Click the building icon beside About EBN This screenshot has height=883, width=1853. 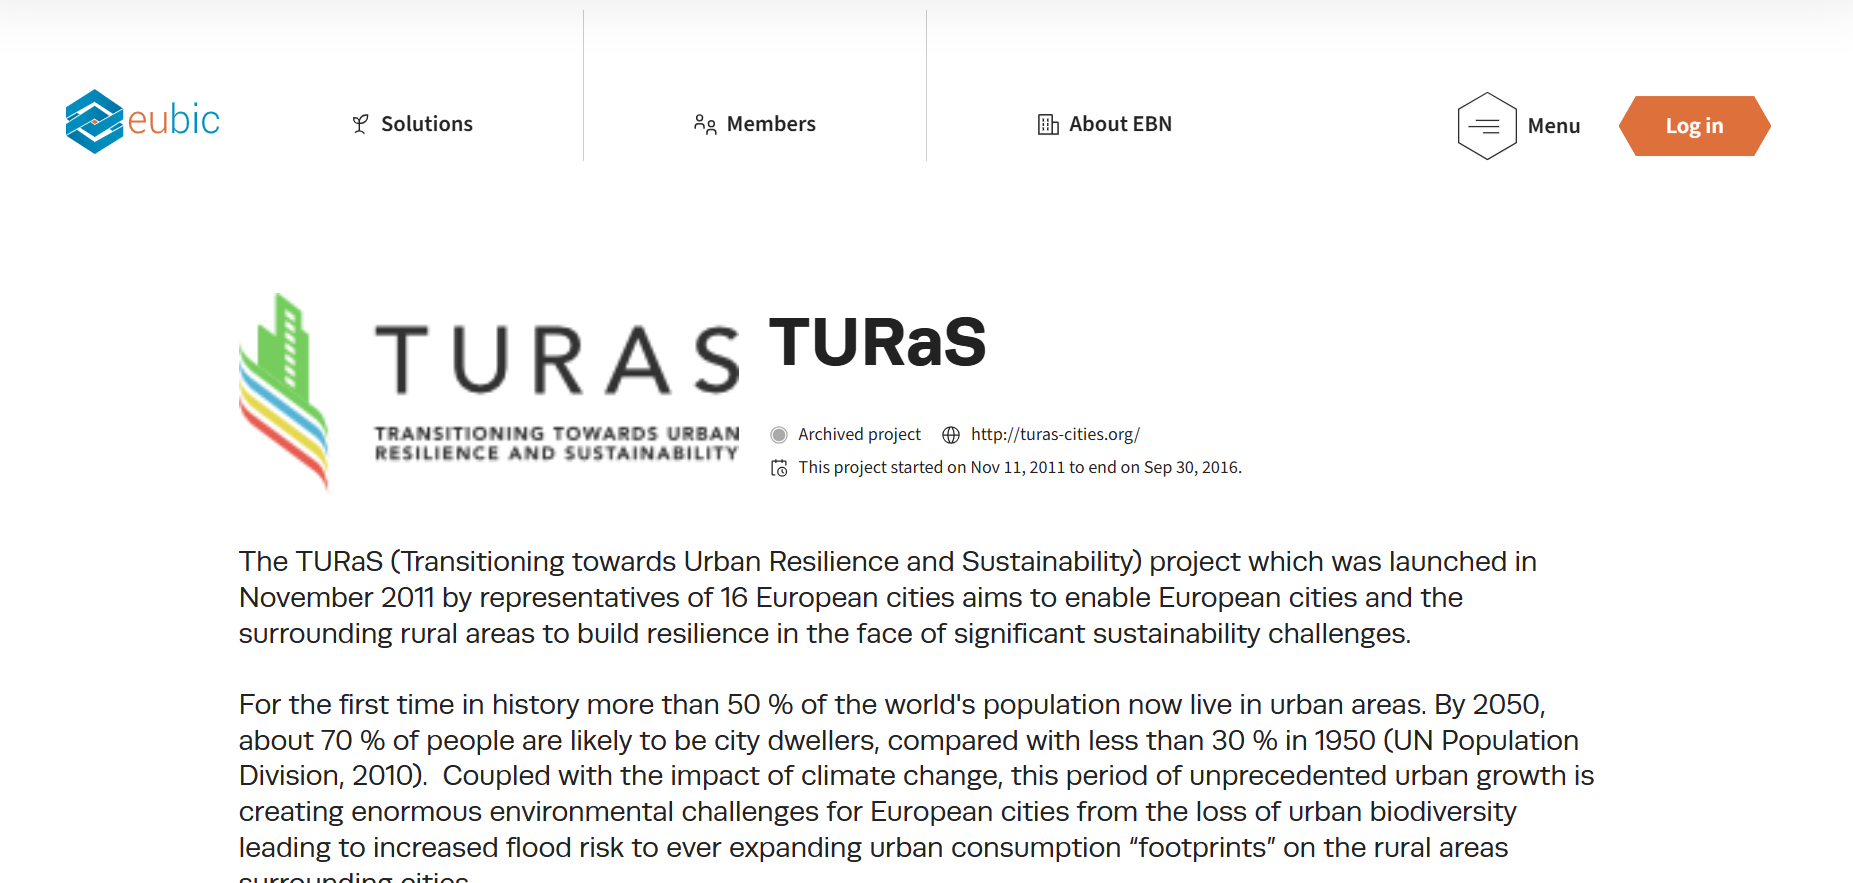pos(1048,124)
